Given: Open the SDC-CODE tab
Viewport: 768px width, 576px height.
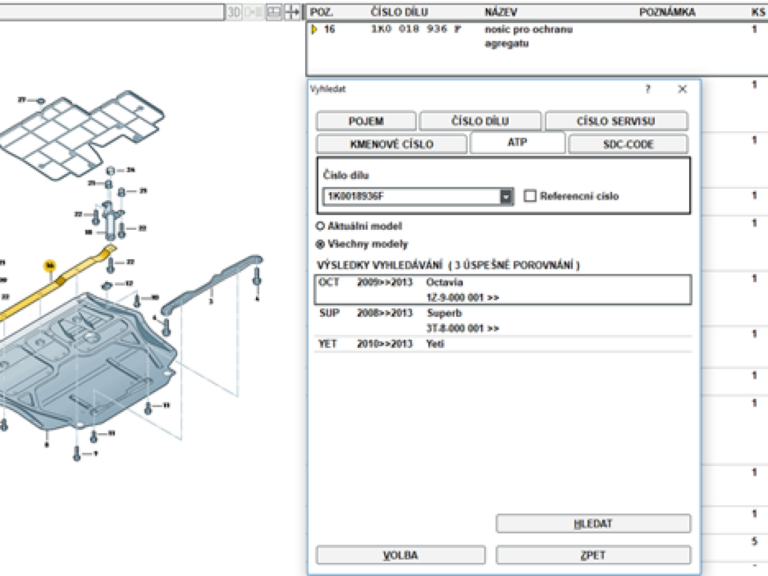Looking at the screenshot, I should (628, 144).
